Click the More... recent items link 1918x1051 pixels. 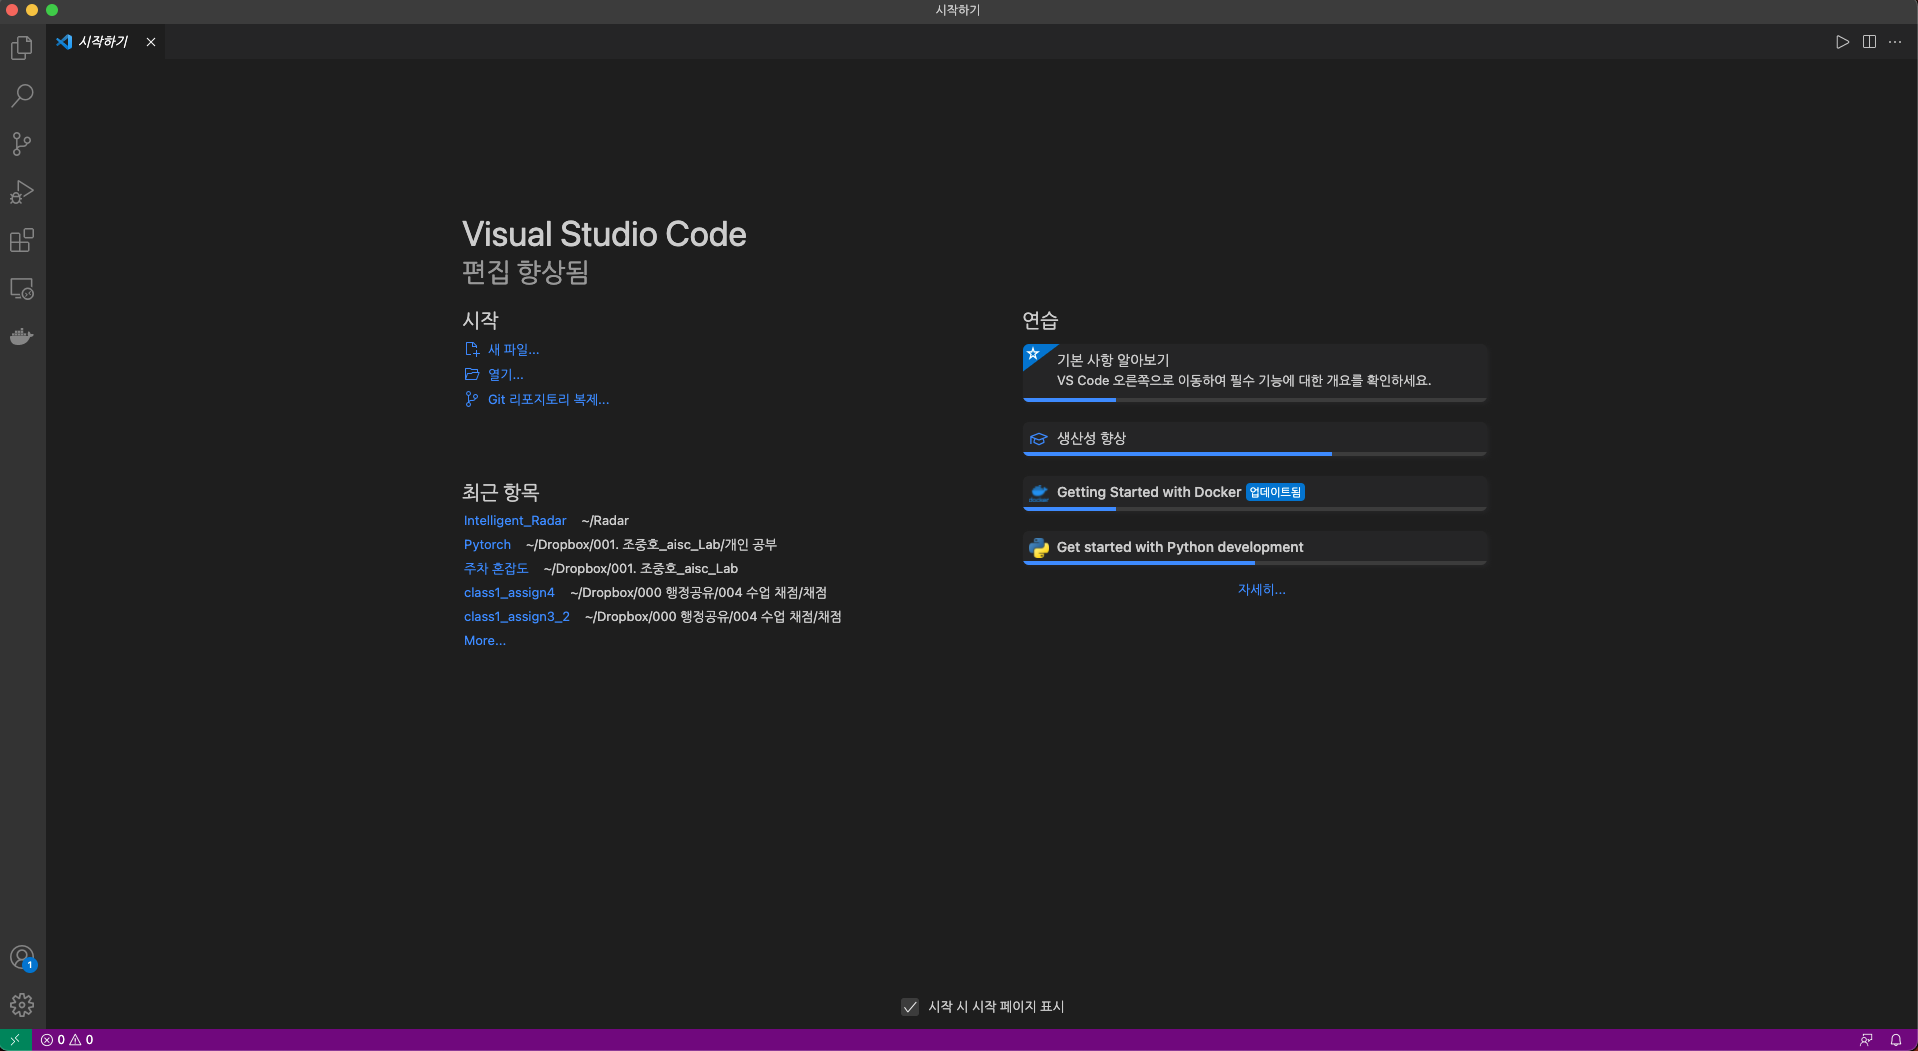click(x=485, y=641)
